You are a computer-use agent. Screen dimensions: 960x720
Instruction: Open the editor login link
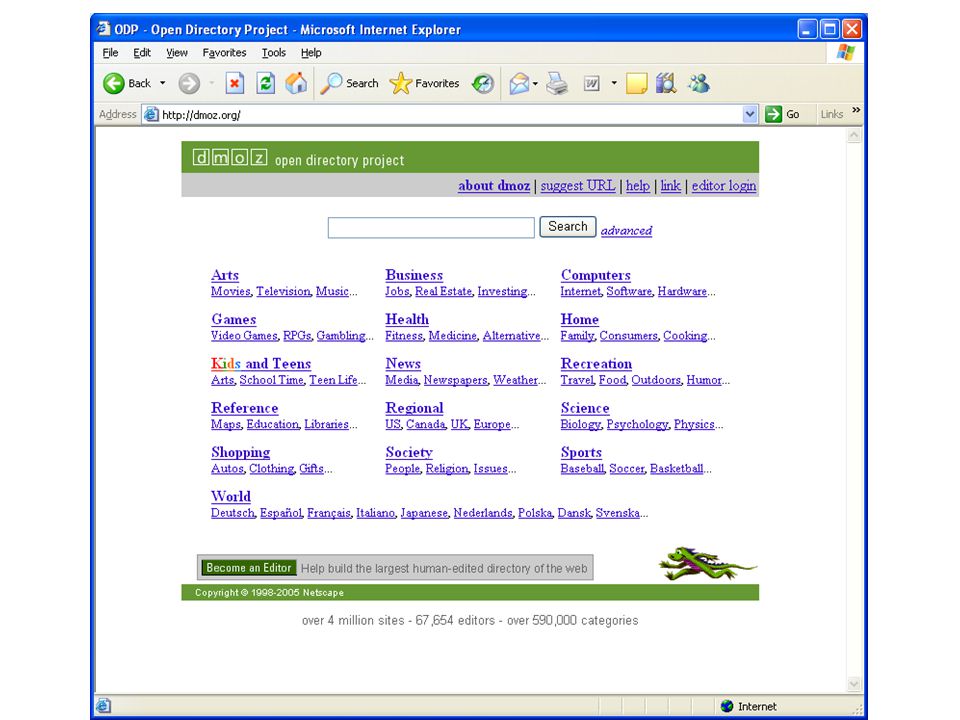(x=724, y=186)
